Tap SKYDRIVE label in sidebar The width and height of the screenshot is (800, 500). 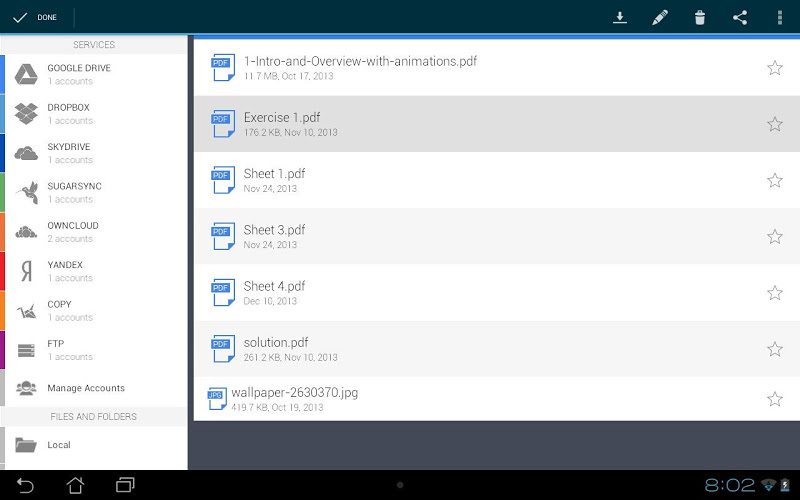tap(69, 146)
